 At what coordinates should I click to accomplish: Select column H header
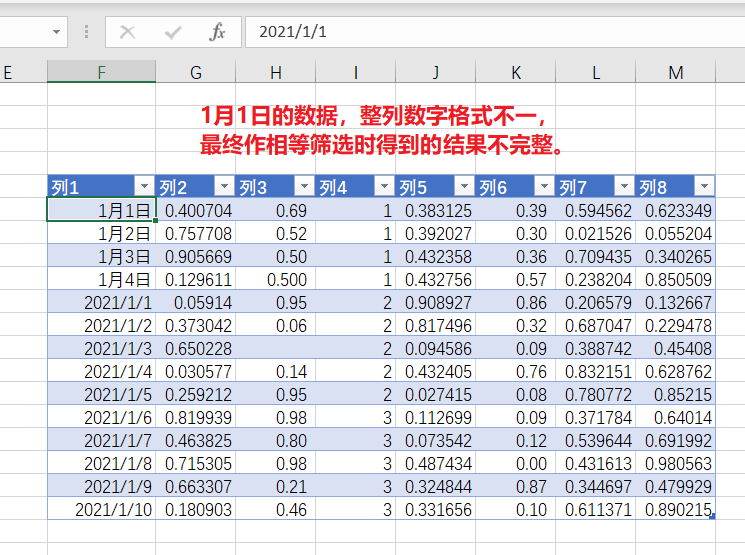(276, 72)
